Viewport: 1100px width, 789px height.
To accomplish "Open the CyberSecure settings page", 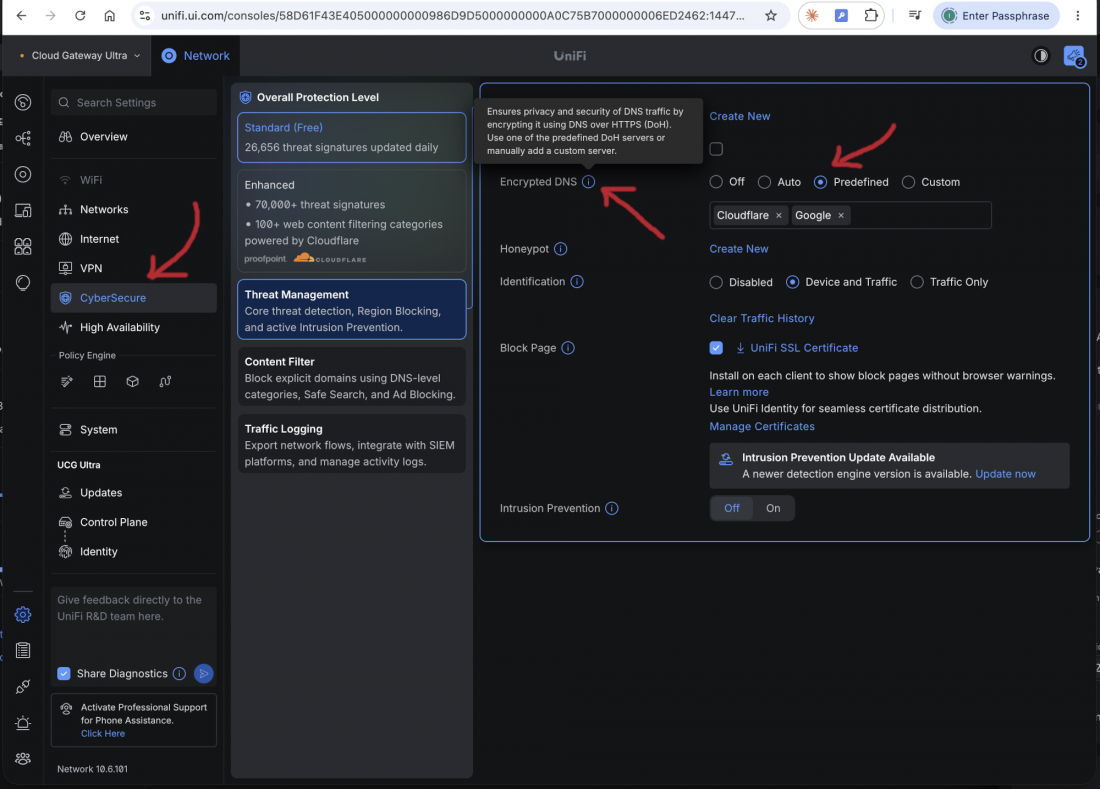I will coord(134,298).
